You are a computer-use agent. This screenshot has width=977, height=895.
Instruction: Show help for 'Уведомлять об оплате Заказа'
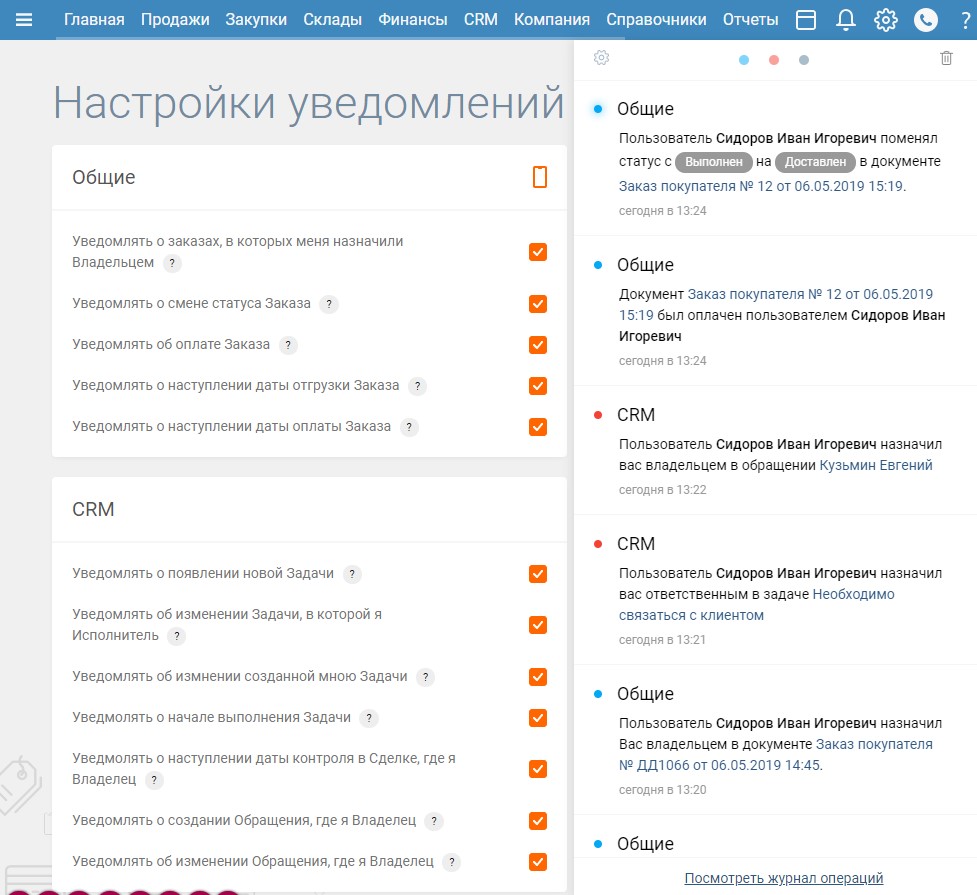click(288, 345)
